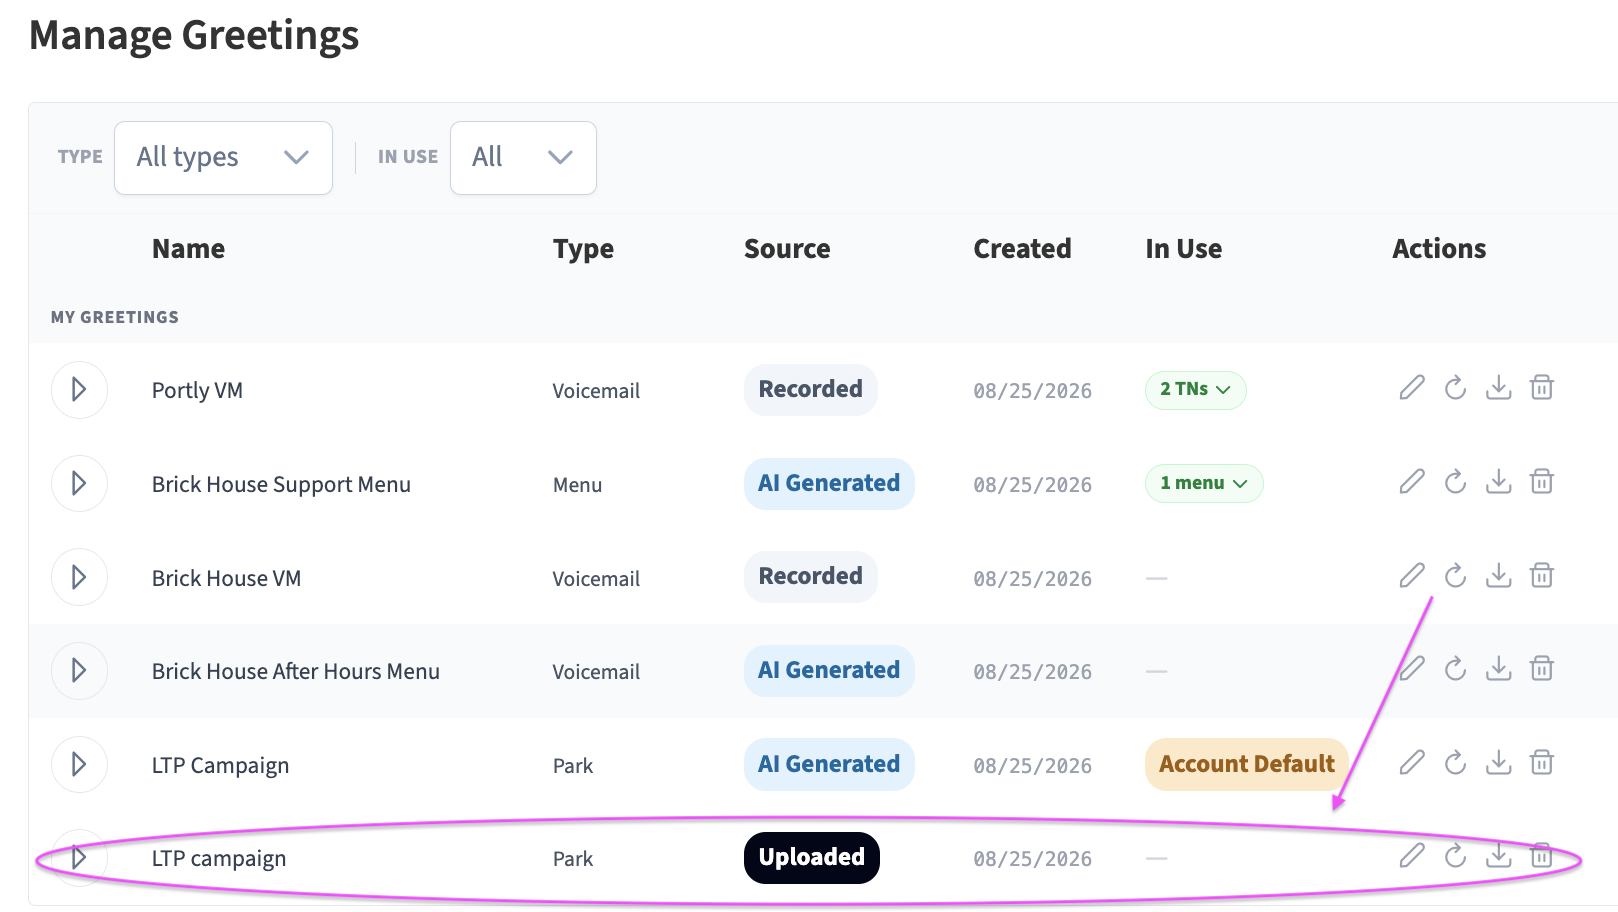The width and height of the screenshot is (1618, 912).
Task: Click the AI Generated badge in Account Default row
Action: point(829,765)
